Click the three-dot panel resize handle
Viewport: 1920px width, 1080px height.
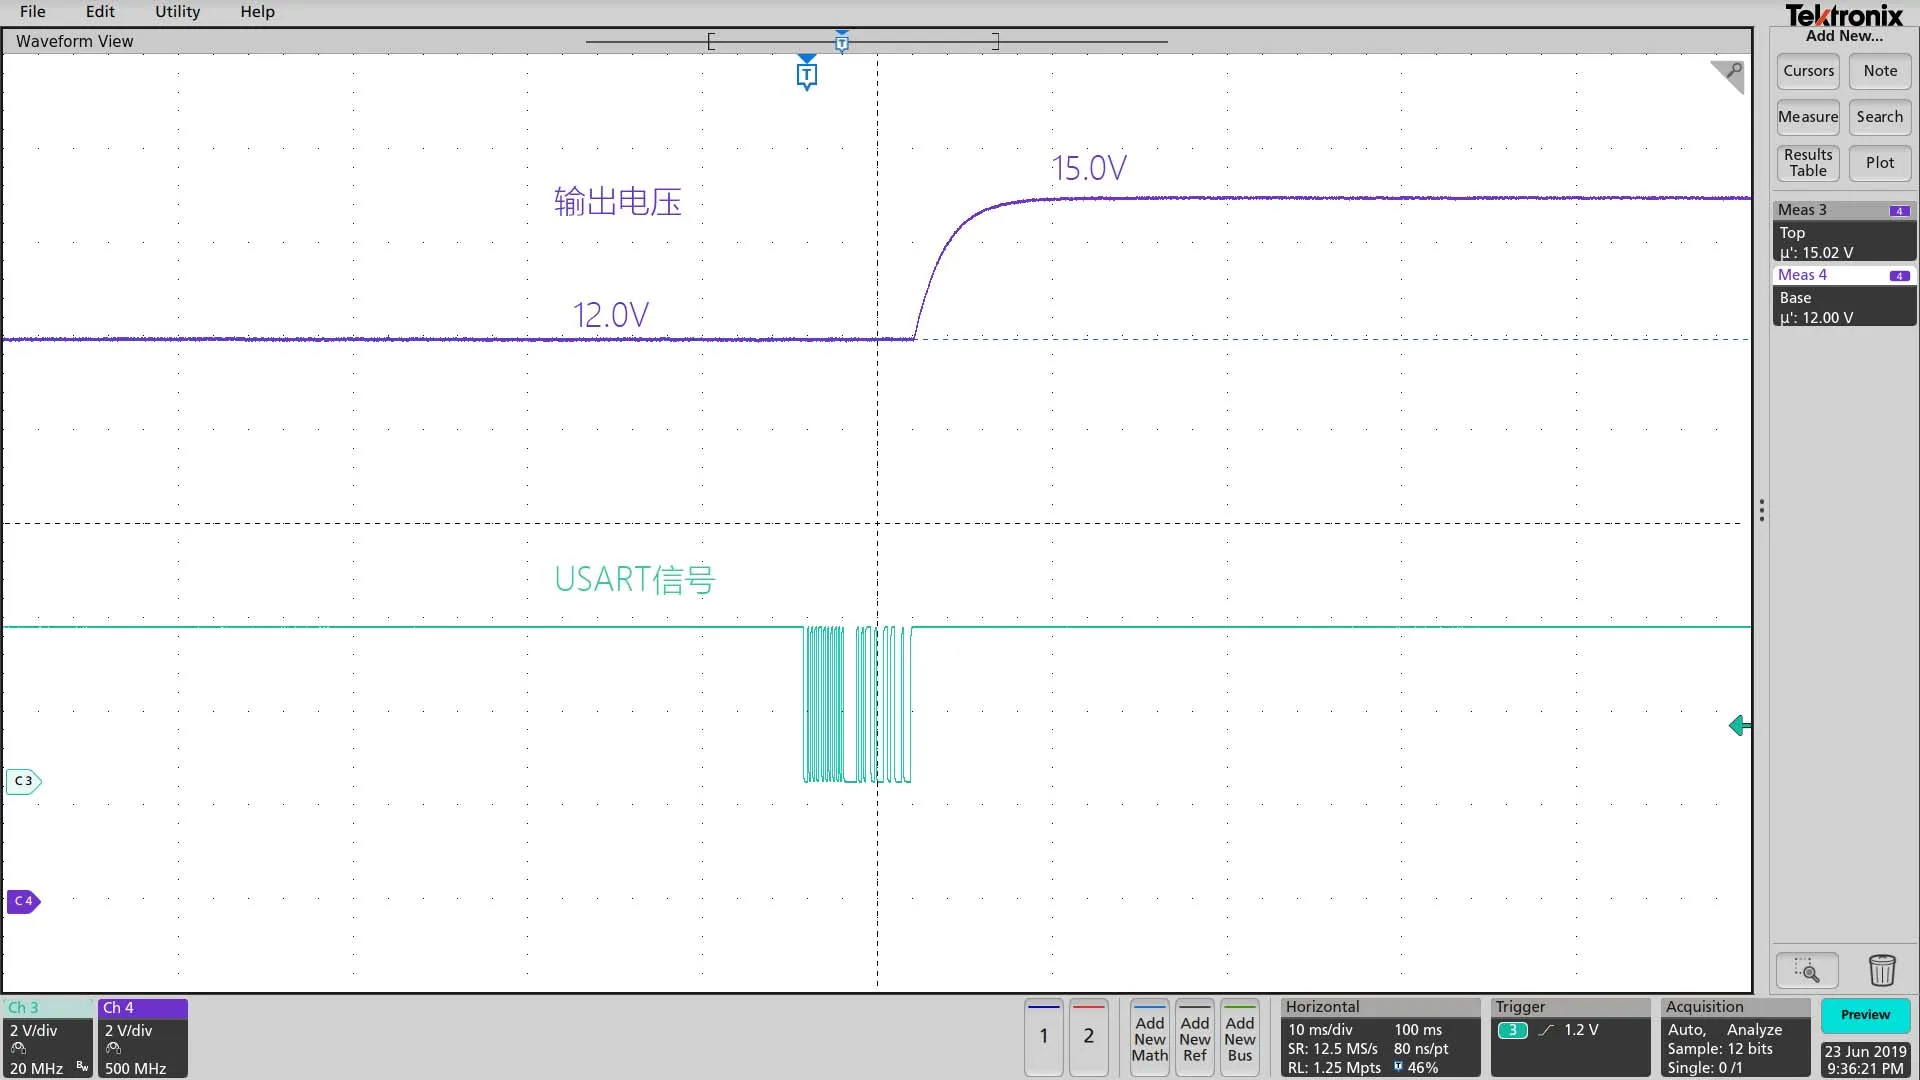[x=1761, y=511]
